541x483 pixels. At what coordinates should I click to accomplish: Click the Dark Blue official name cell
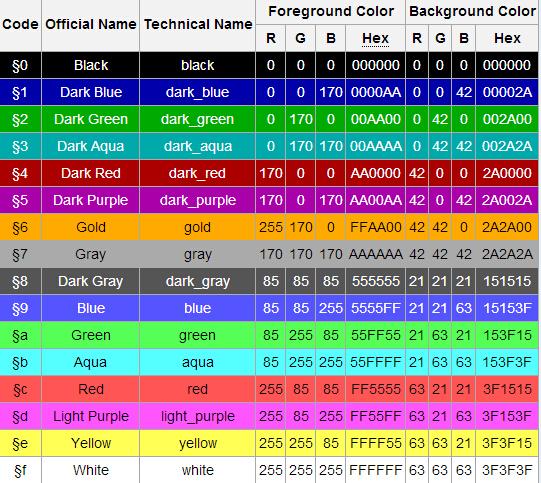(91, 92)
